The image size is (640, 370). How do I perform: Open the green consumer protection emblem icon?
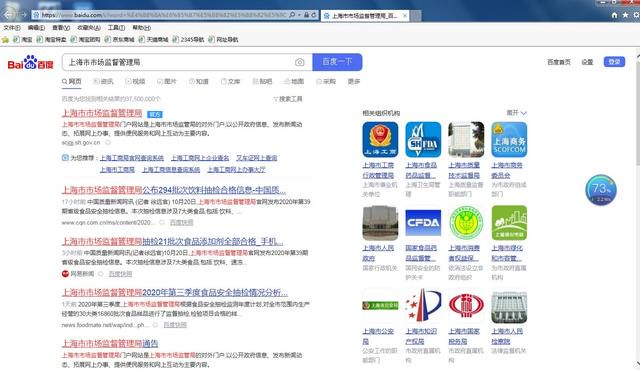[x=466, y=223]
